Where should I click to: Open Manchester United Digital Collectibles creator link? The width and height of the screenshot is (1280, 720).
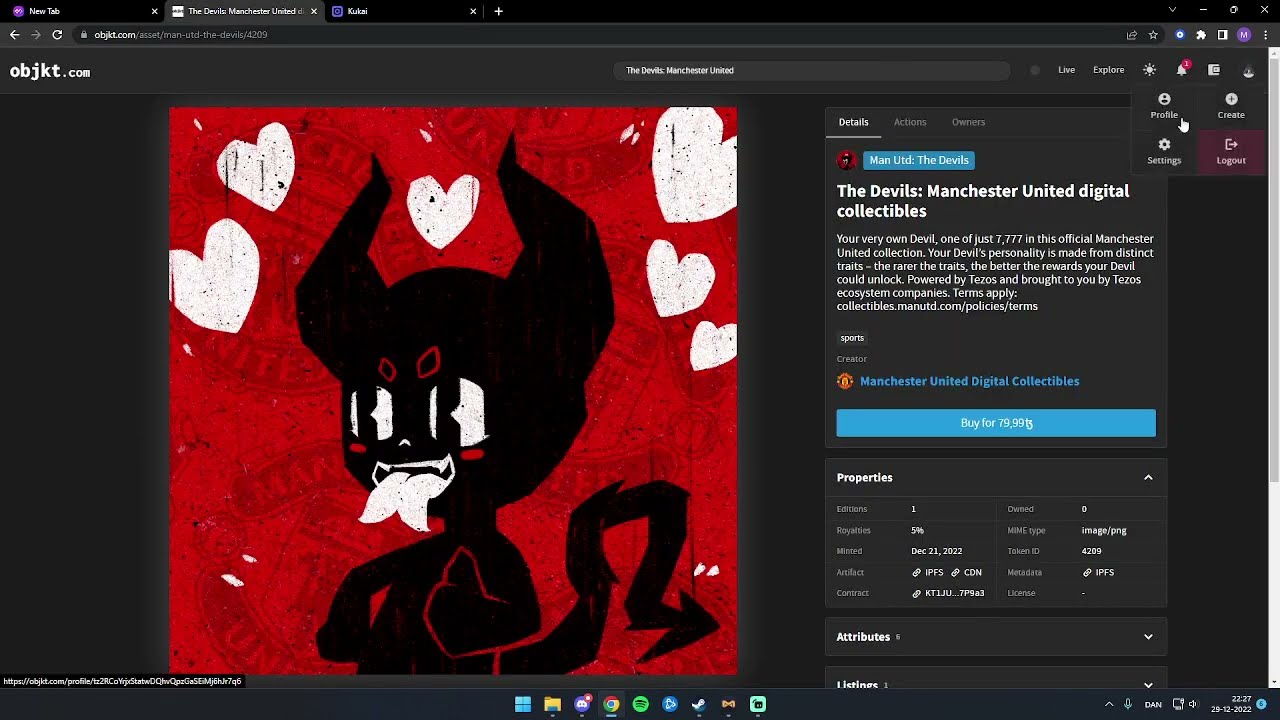point(969,381)
